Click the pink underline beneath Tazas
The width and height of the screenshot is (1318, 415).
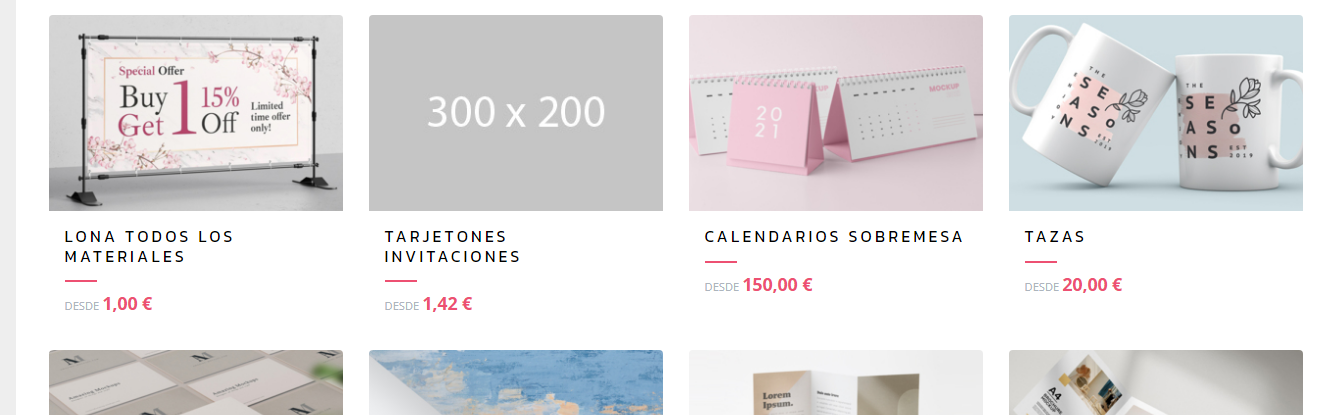coord(1040,262)
